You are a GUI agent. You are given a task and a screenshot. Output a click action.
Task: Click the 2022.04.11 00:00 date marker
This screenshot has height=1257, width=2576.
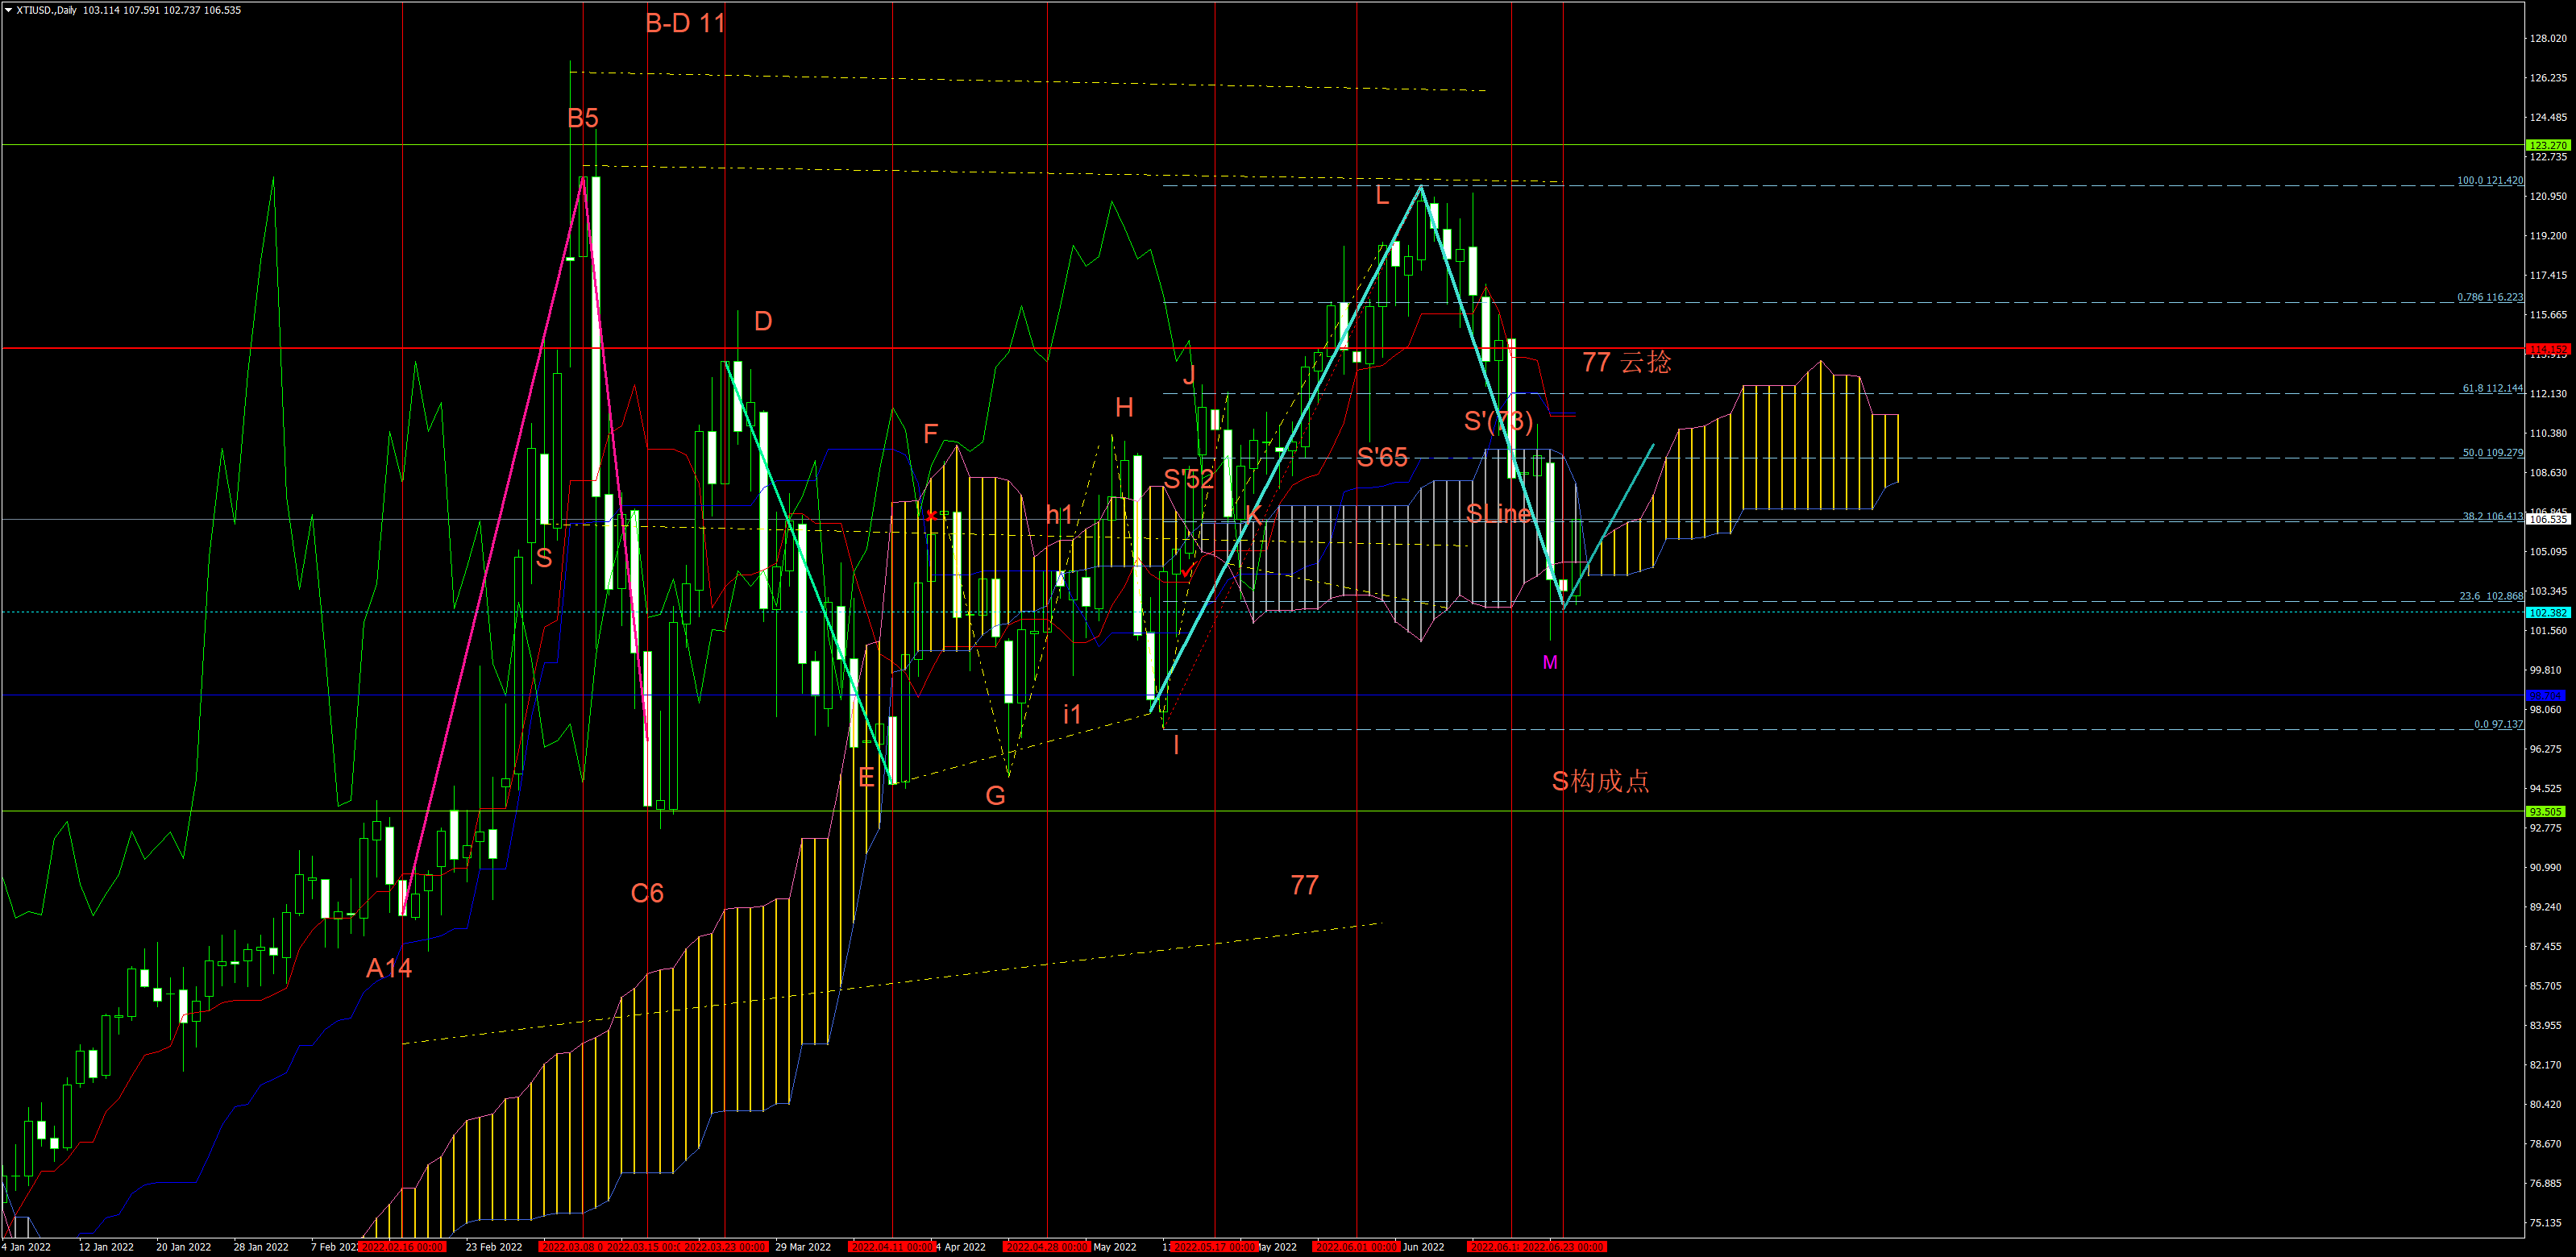tap(892, 1247)
